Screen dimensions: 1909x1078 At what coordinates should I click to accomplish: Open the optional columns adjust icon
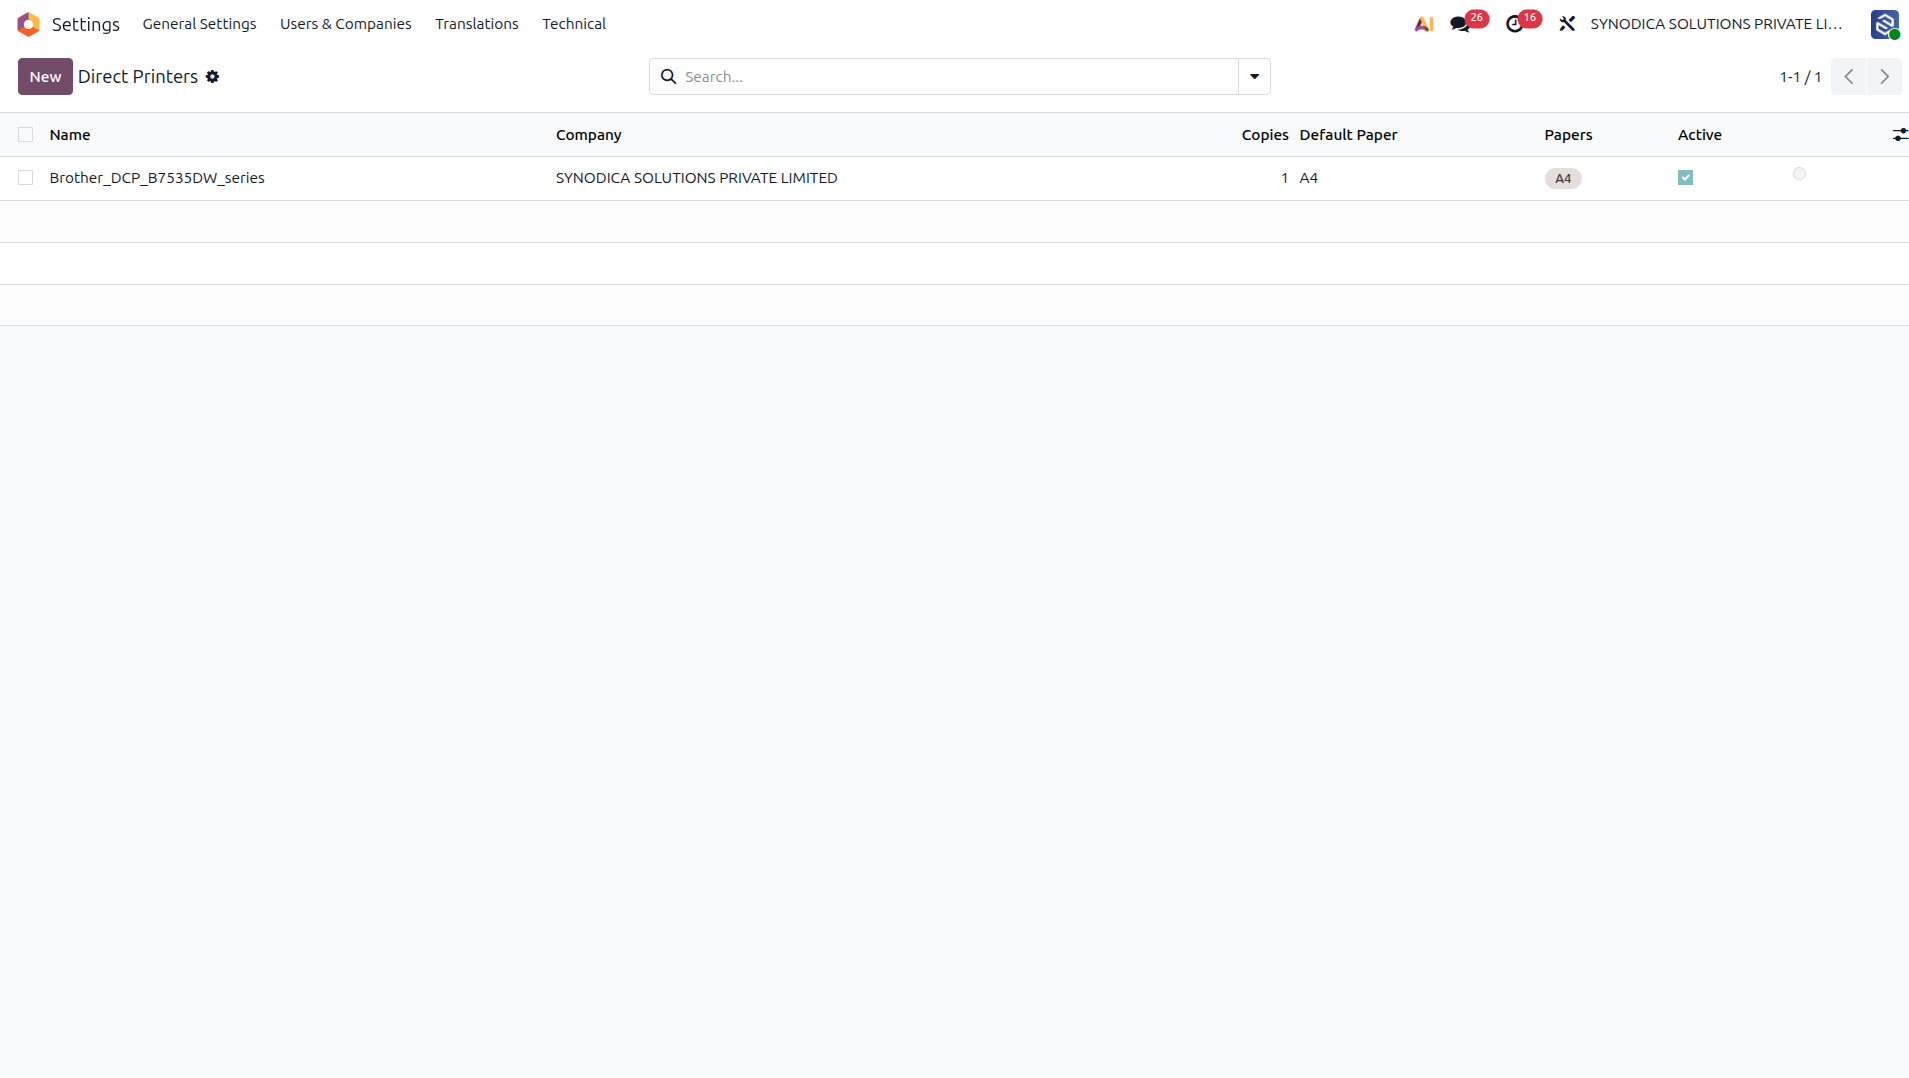[x=1900, y=135]
